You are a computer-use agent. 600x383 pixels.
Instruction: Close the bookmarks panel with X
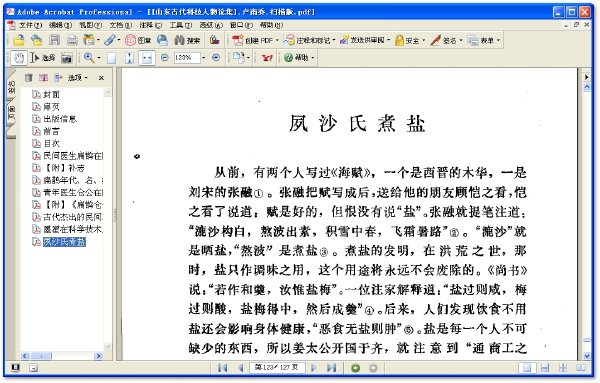pyautogui.click(x=101, y=78)
